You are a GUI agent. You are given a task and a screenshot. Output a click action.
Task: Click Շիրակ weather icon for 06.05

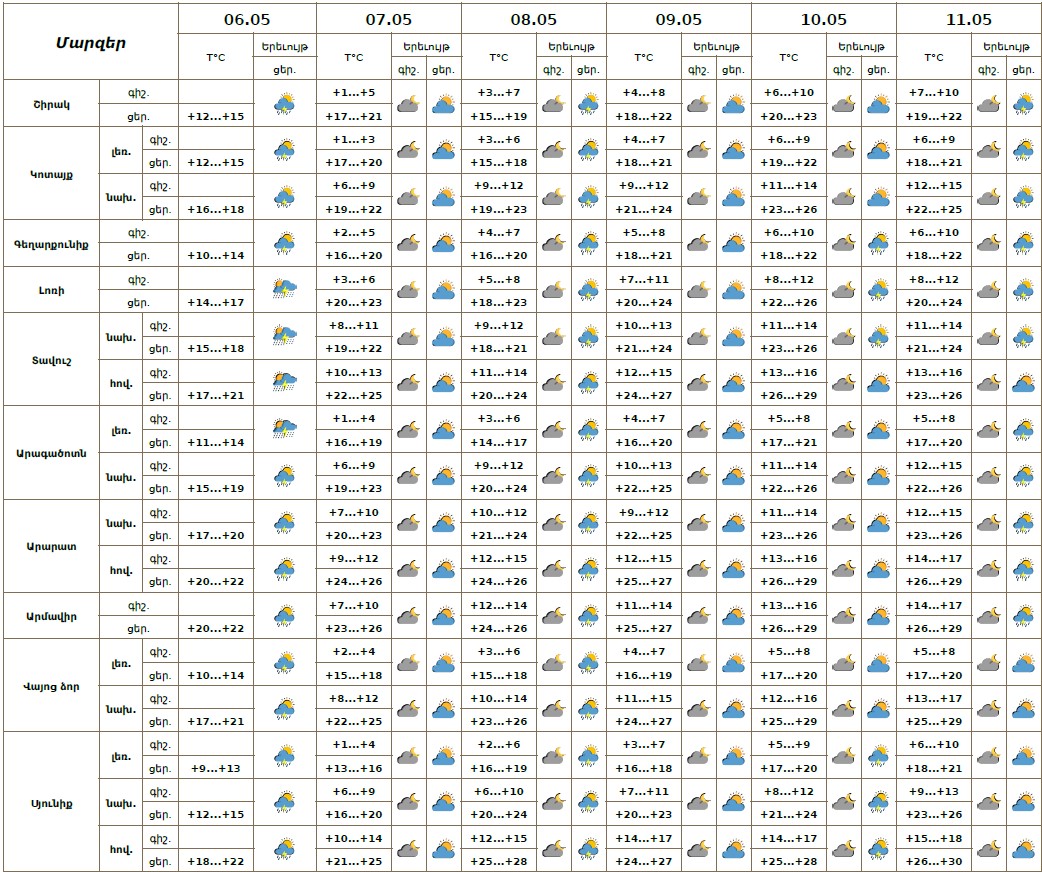click(x=285, y=103)
